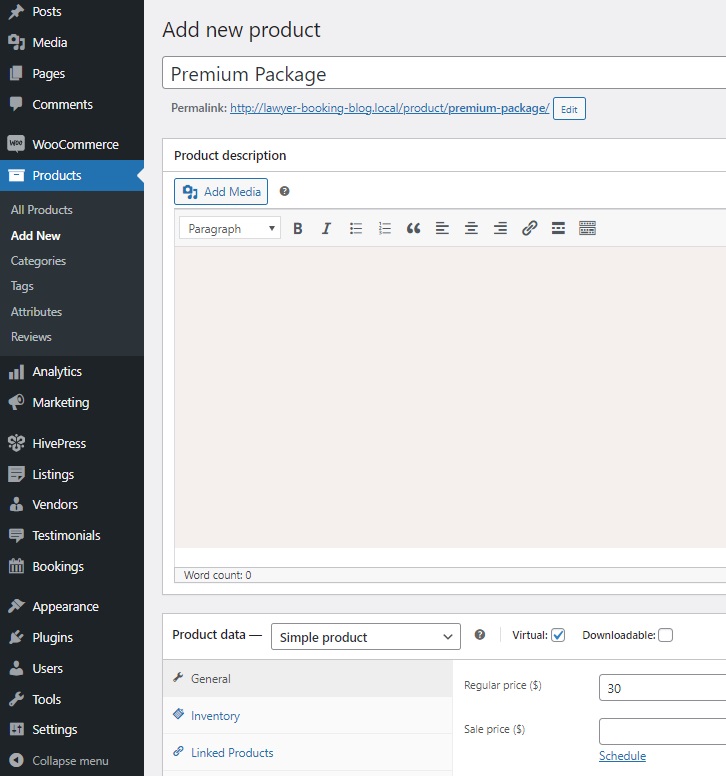Click the Bookings calendar icon
726x776 pixels.
[x=16, y=566]
